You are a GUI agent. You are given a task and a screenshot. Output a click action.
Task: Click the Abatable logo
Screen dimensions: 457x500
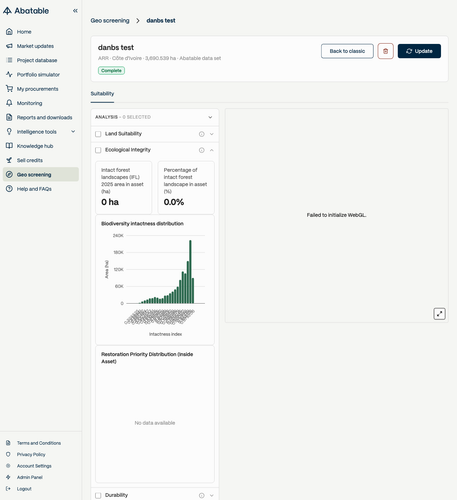coord(26,11)
